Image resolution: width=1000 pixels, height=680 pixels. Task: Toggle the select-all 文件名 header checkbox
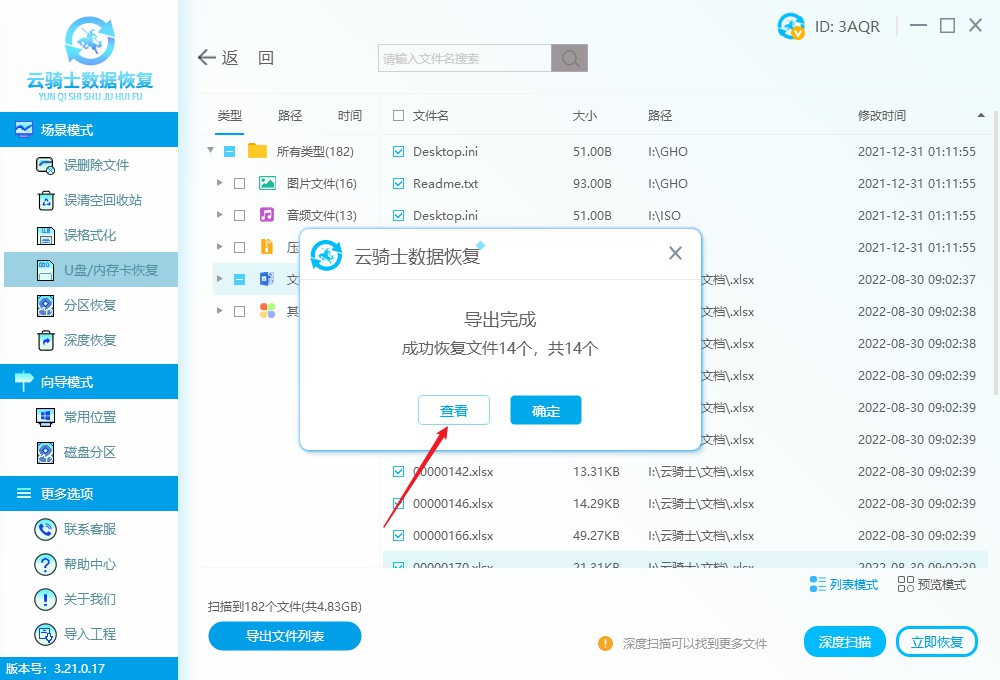pyautogui.click(x=399, y=115)
